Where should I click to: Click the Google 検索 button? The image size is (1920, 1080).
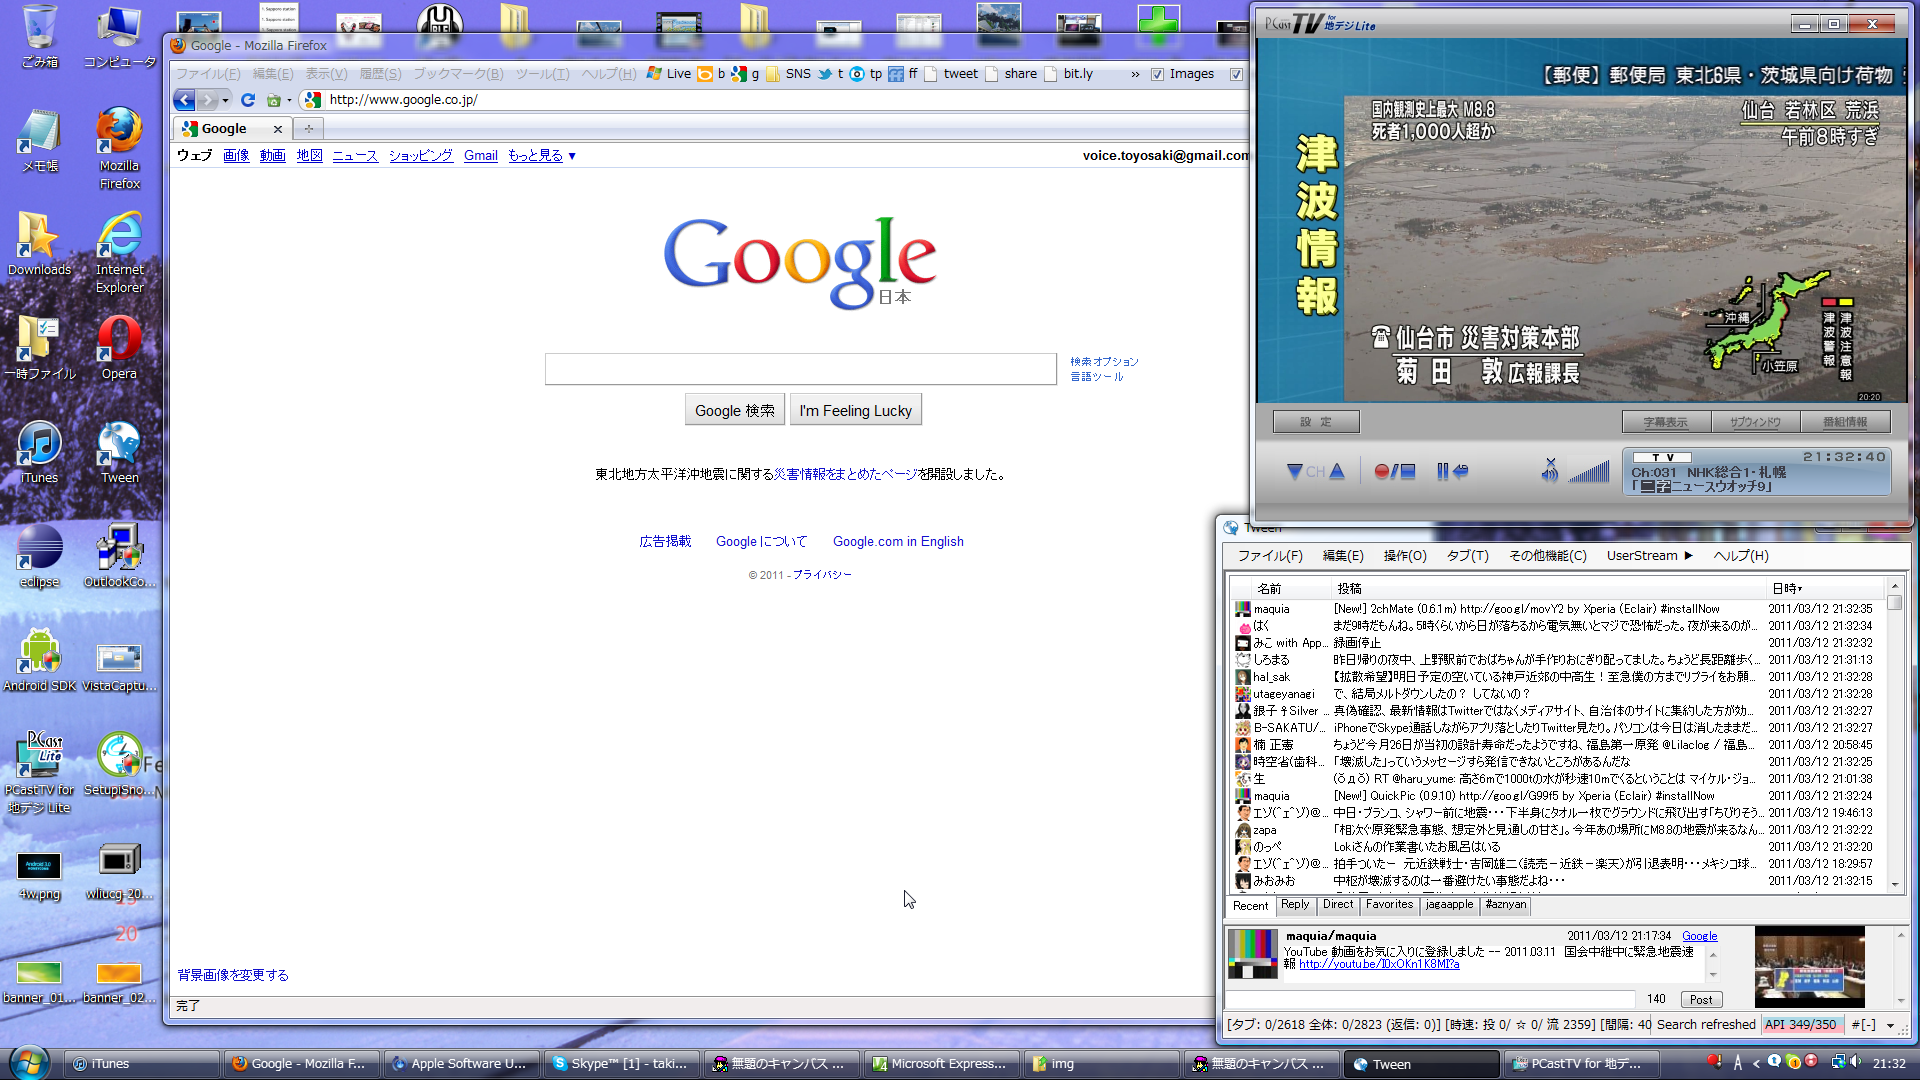tap(735, 410)
